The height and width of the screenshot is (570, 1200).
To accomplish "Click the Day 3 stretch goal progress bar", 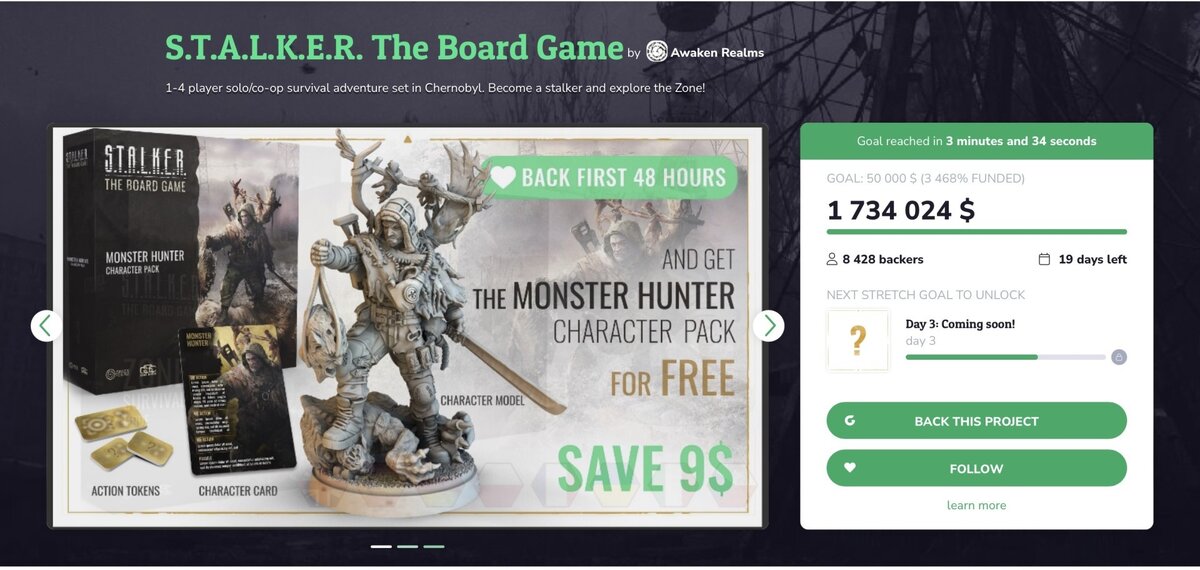I will [x=1005, y=357].
